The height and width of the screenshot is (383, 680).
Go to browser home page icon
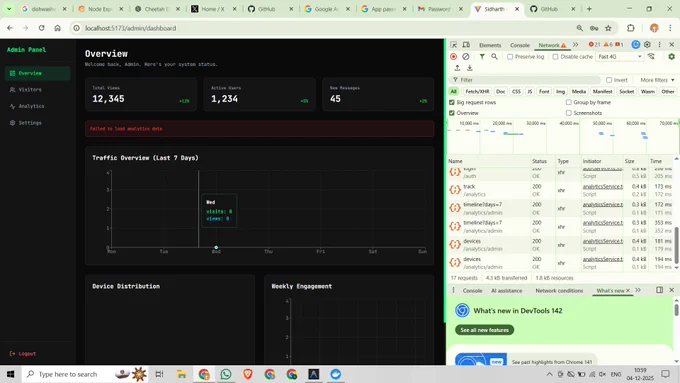pyautogui.click(x=57, y=28)
